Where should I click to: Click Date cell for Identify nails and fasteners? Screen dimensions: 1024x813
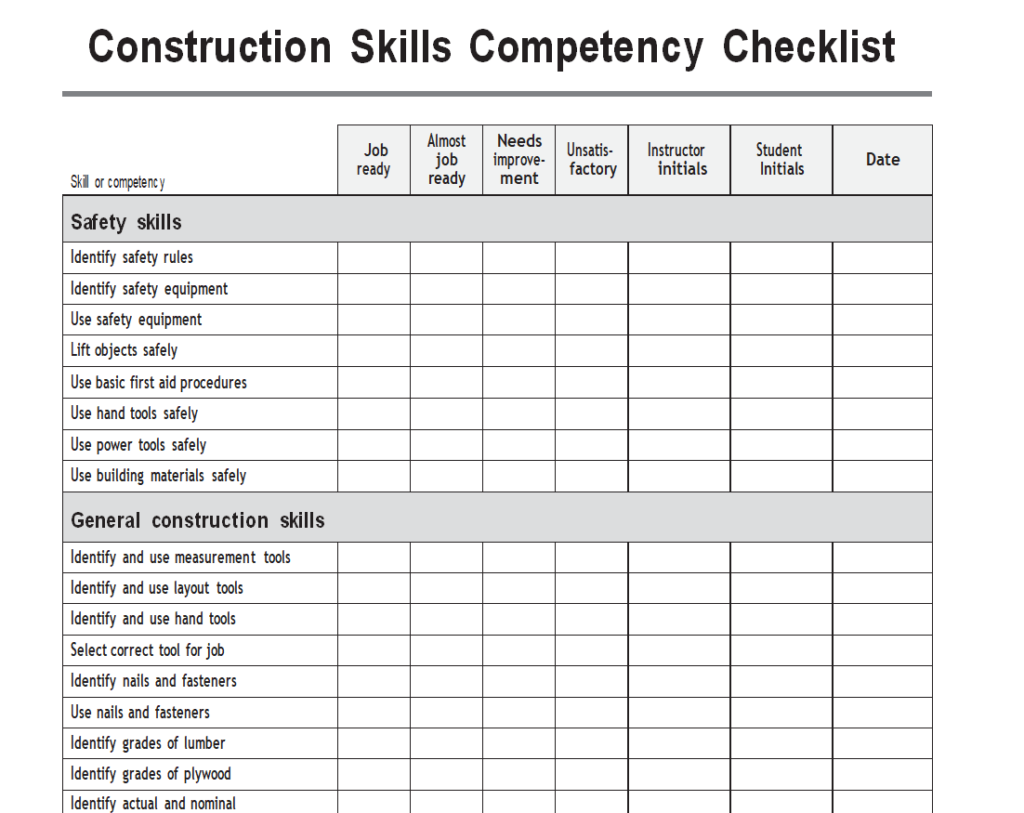click(882, 681)
